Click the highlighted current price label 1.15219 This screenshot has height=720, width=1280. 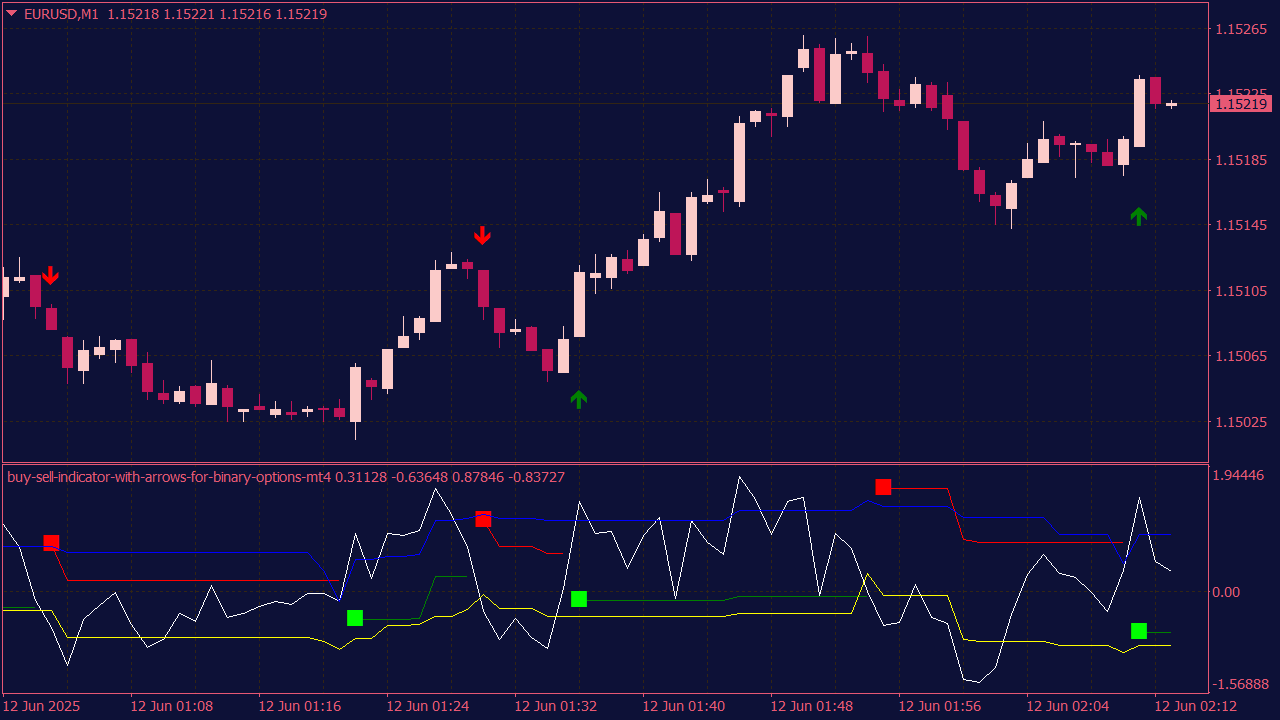point(1240,104)
